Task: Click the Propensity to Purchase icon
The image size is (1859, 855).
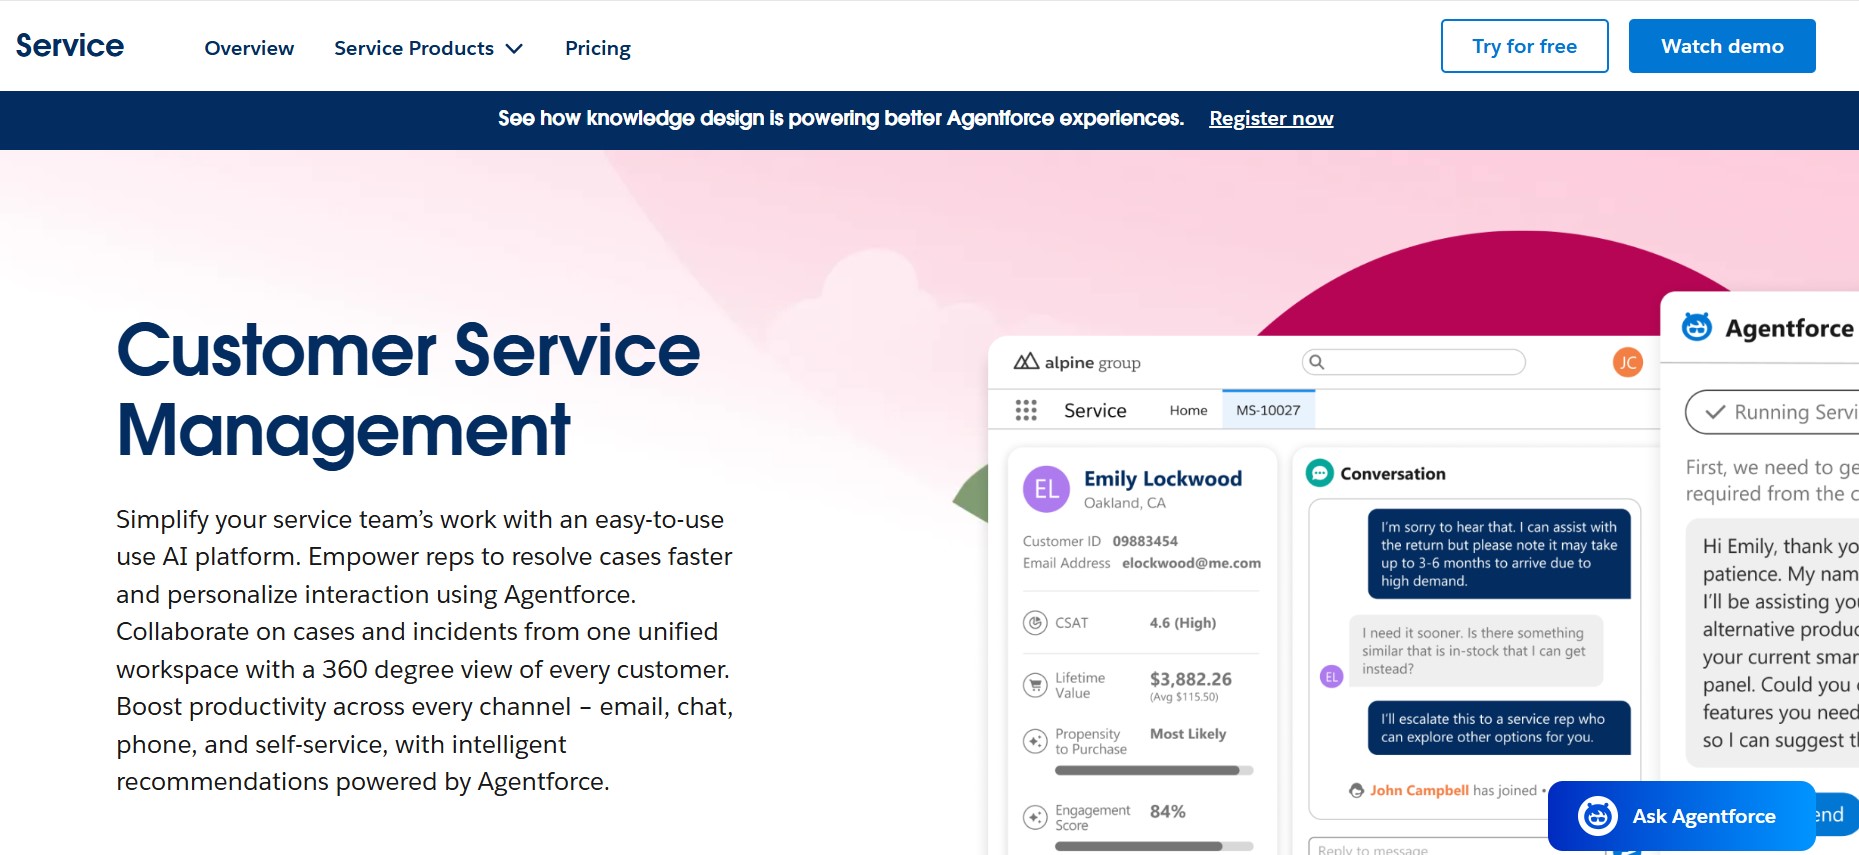Action: pos(1035,741)
